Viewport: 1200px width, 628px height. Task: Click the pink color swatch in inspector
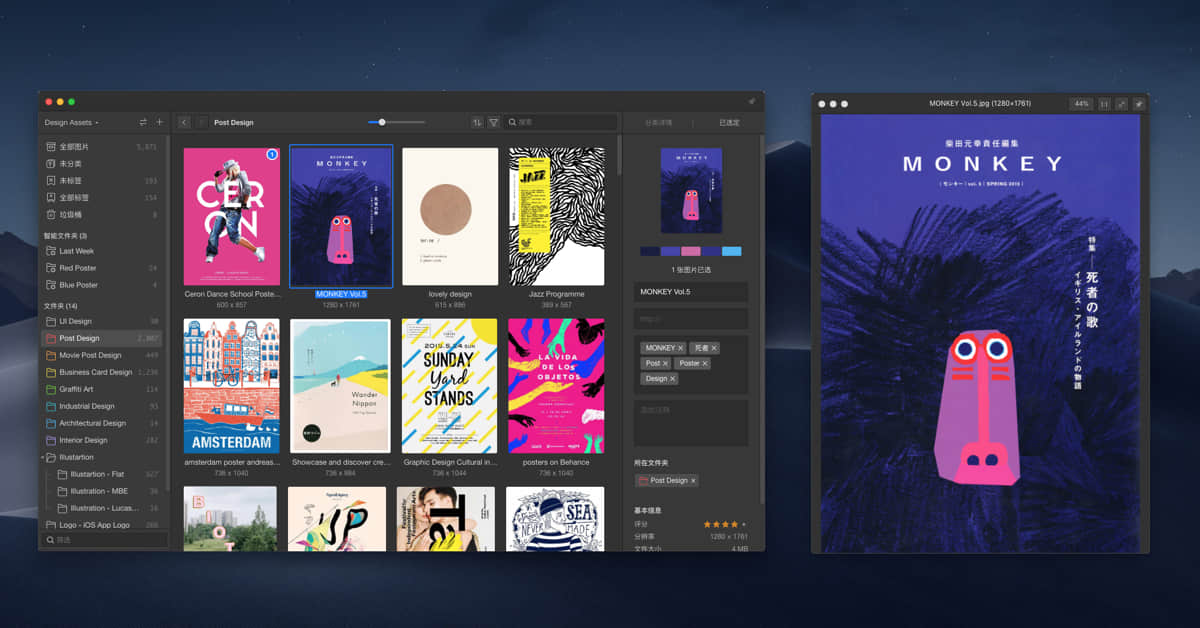(x=691, y=251)
